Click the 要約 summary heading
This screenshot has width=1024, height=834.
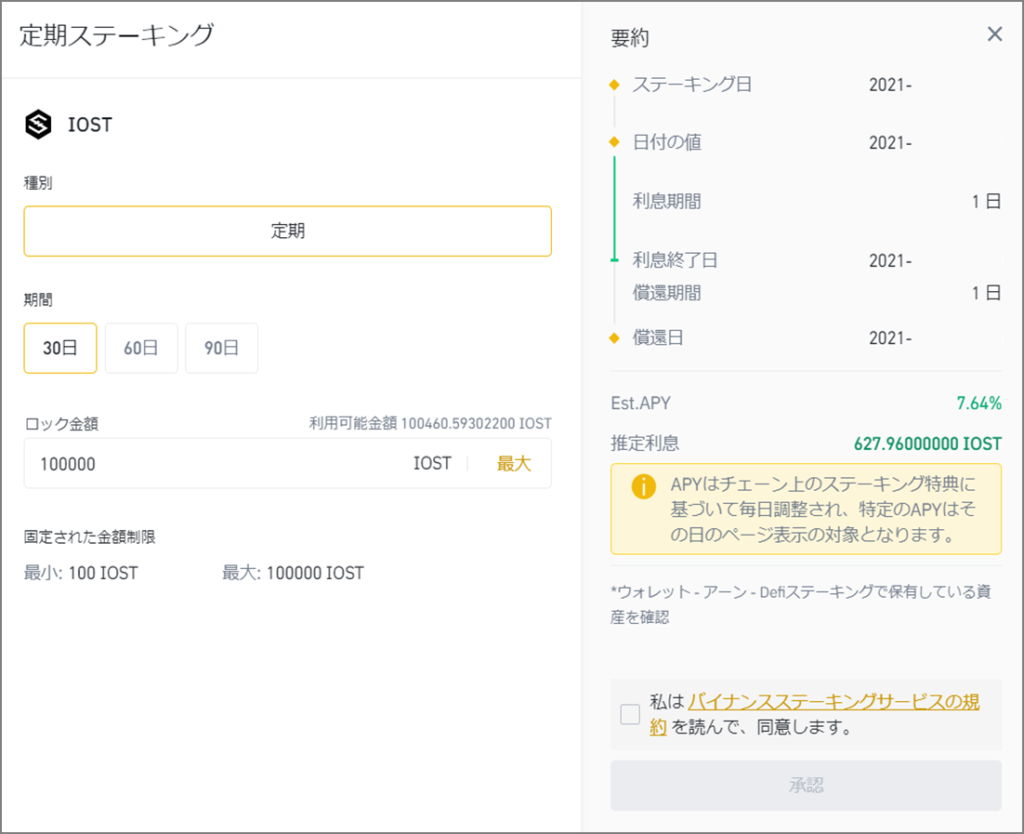click(x=630, y=38)
